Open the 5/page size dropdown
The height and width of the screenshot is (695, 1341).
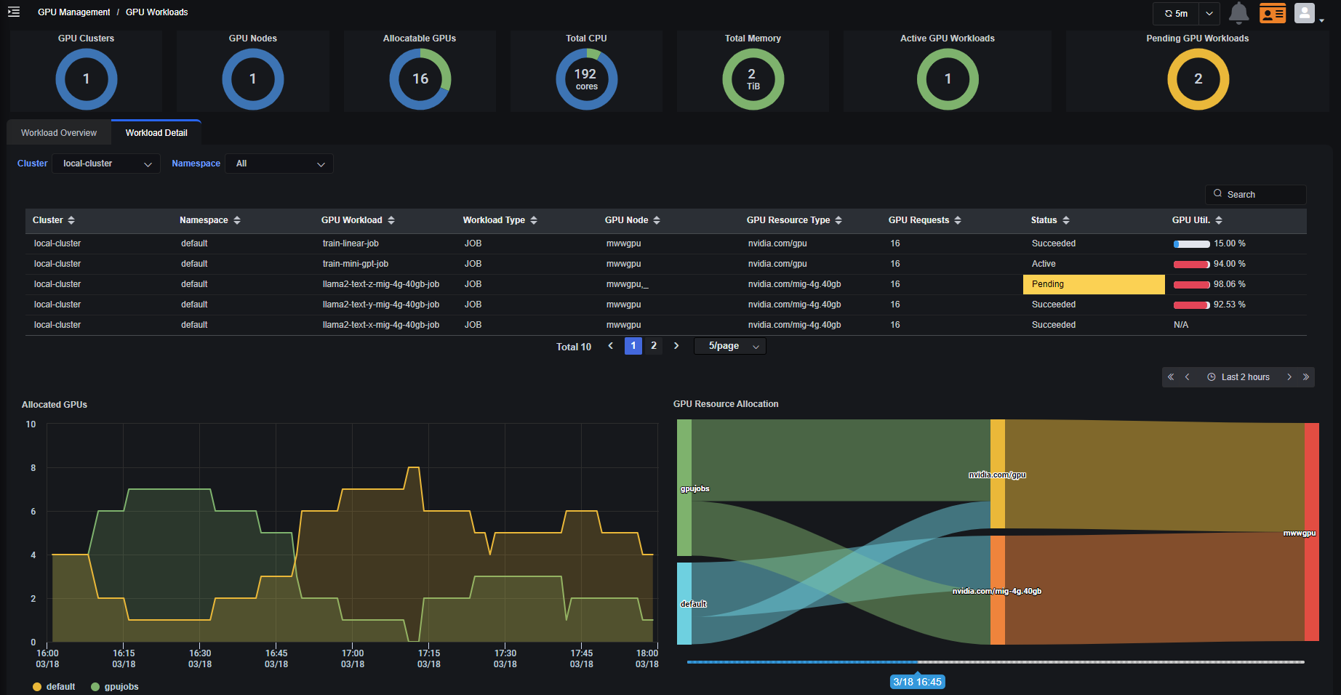[730, 346]
